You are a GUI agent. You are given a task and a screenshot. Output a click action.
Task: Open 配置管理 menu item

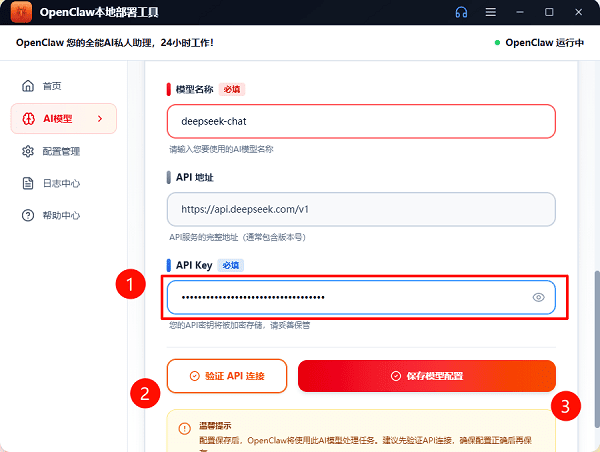[62, 152]
